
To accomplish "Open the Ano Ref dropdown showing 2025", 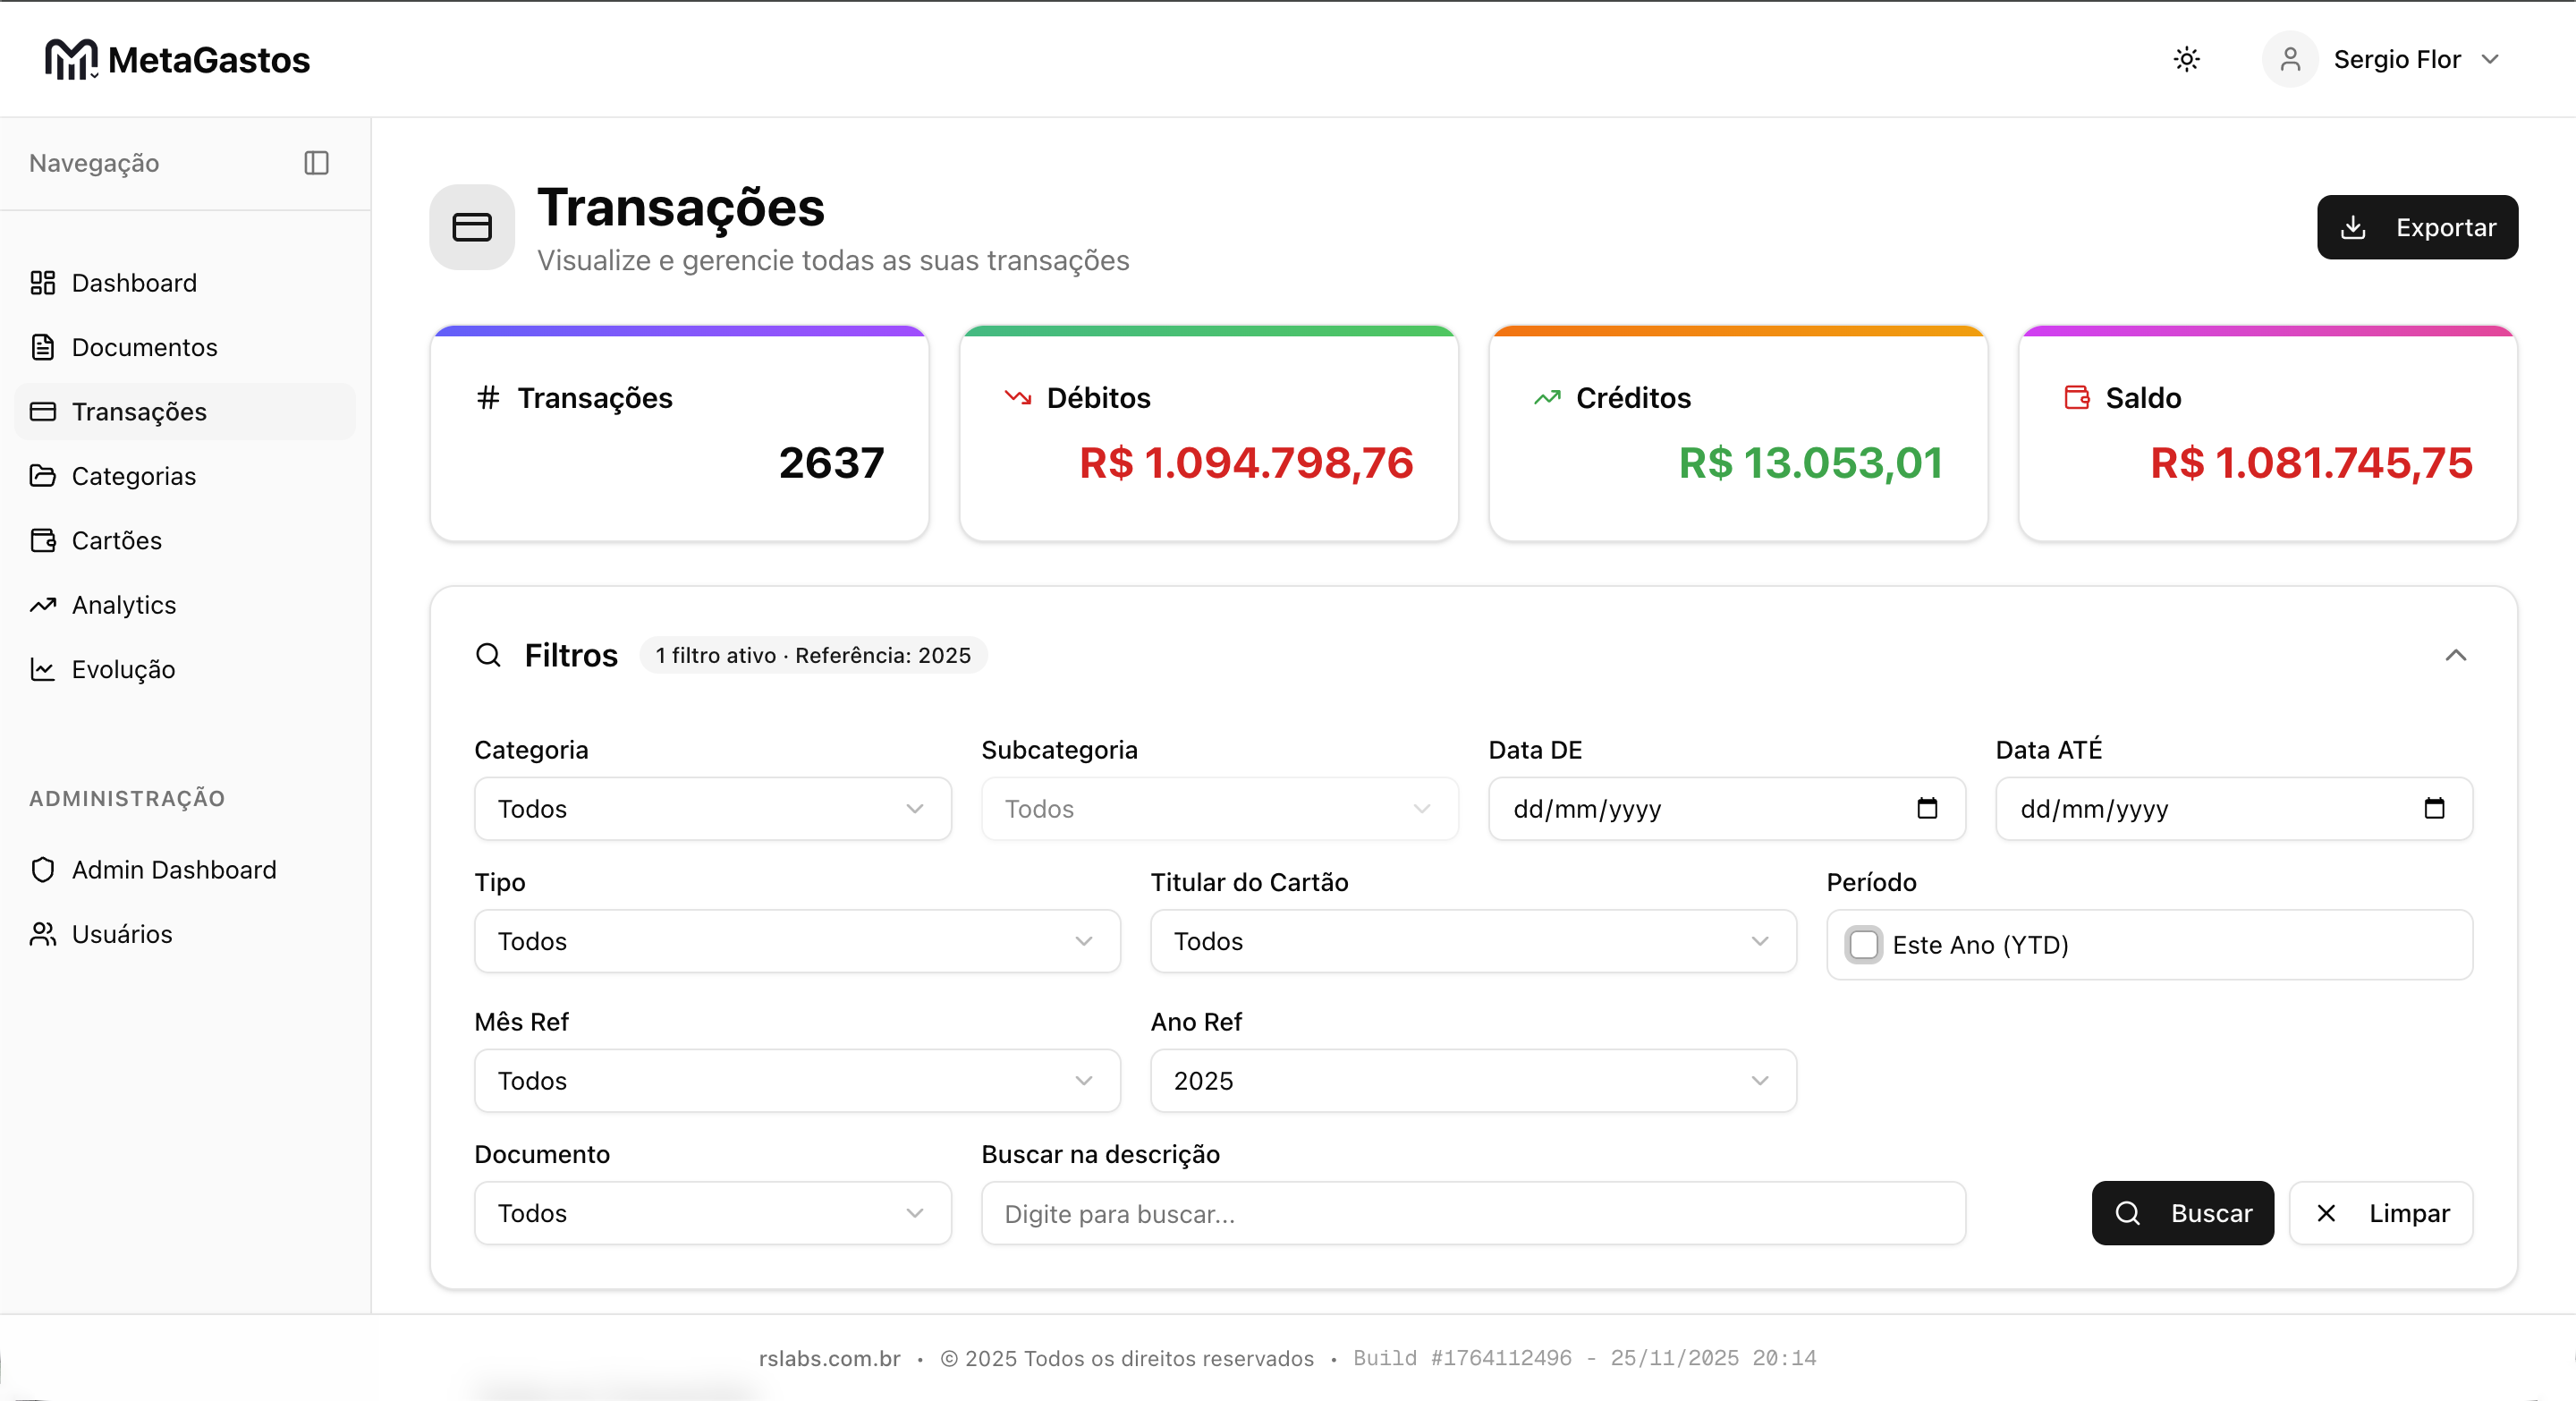I will [x=1472, y=1080].
